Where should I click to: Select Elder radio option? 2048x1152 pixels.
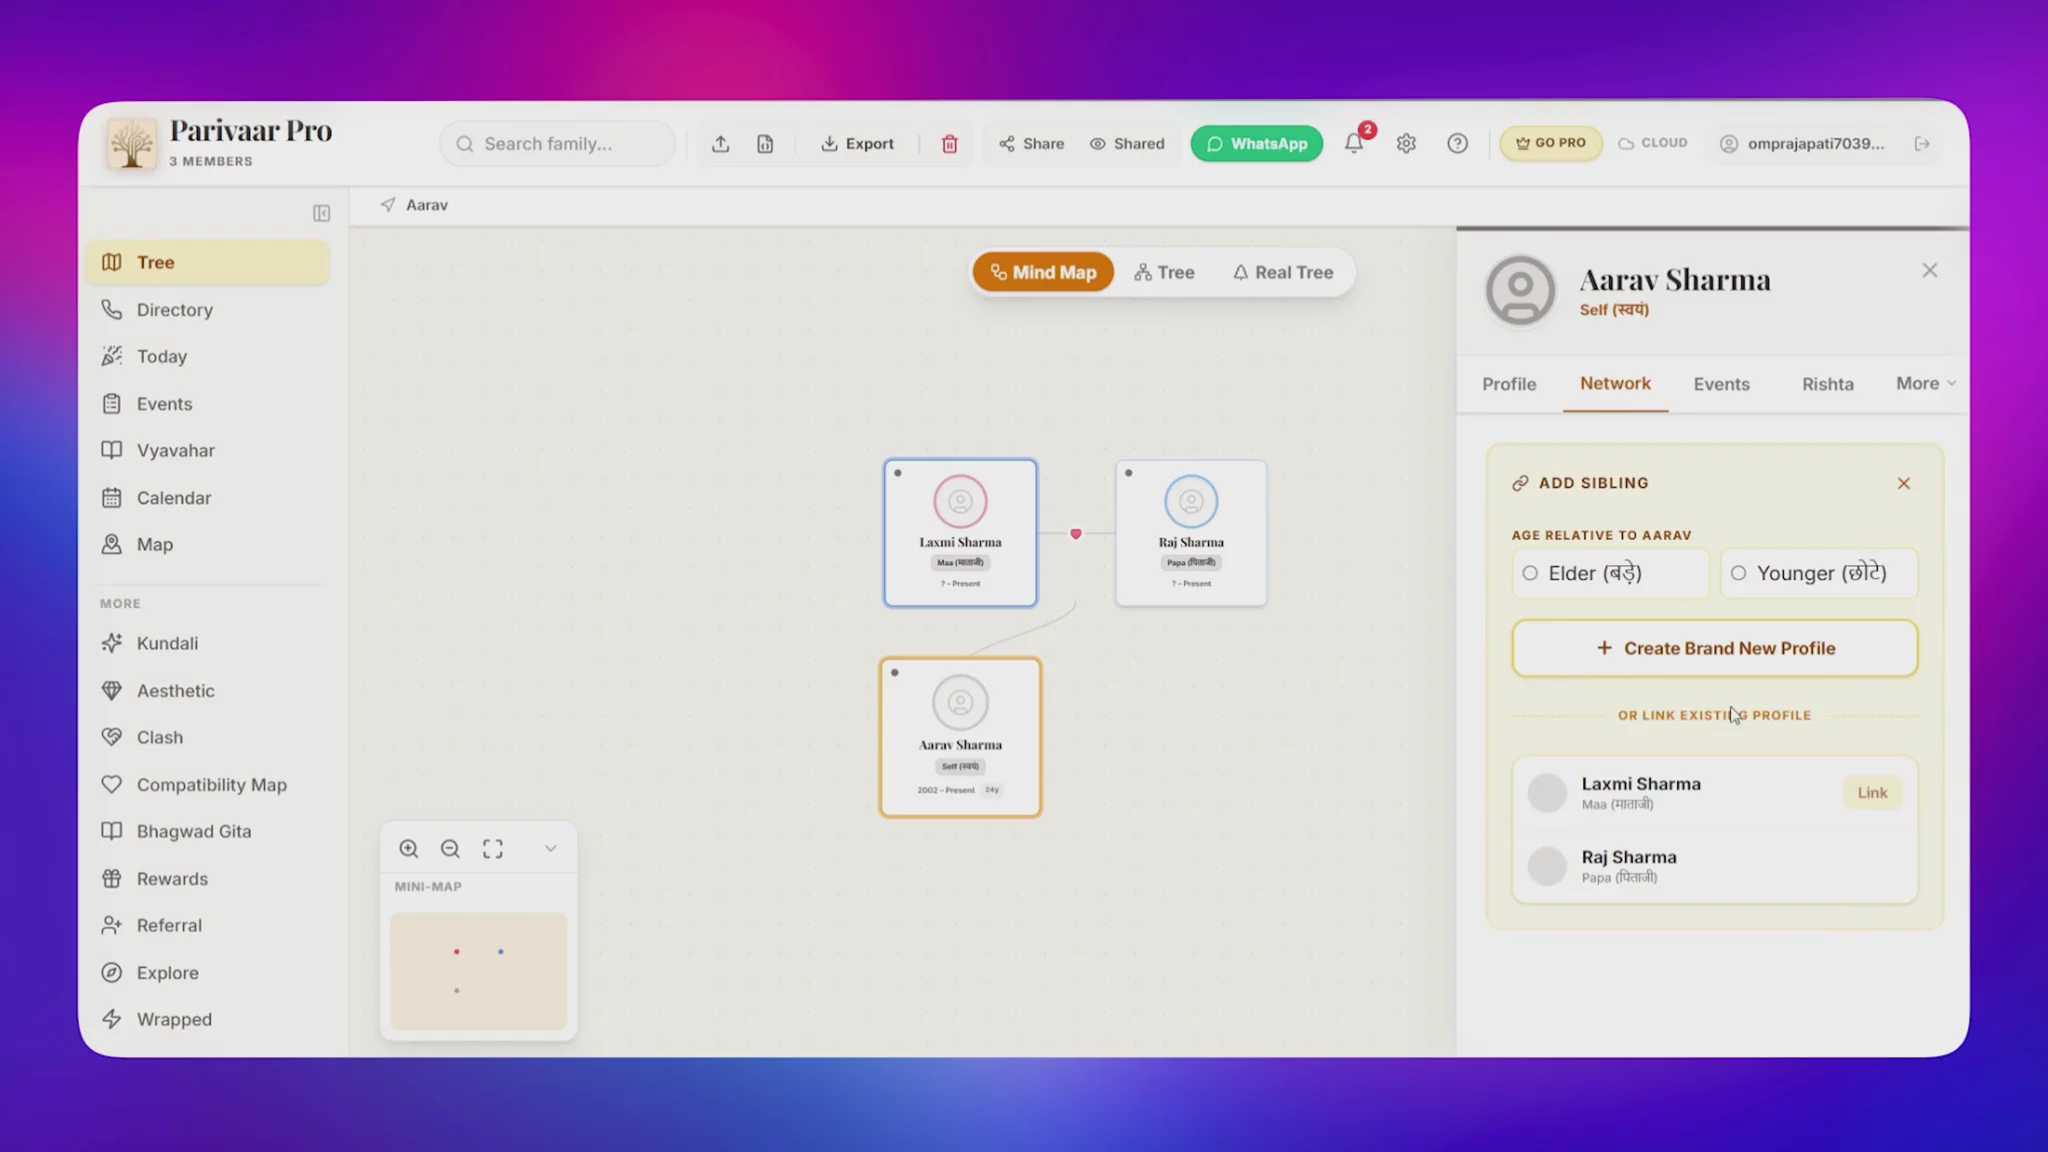coord(1610,574)
